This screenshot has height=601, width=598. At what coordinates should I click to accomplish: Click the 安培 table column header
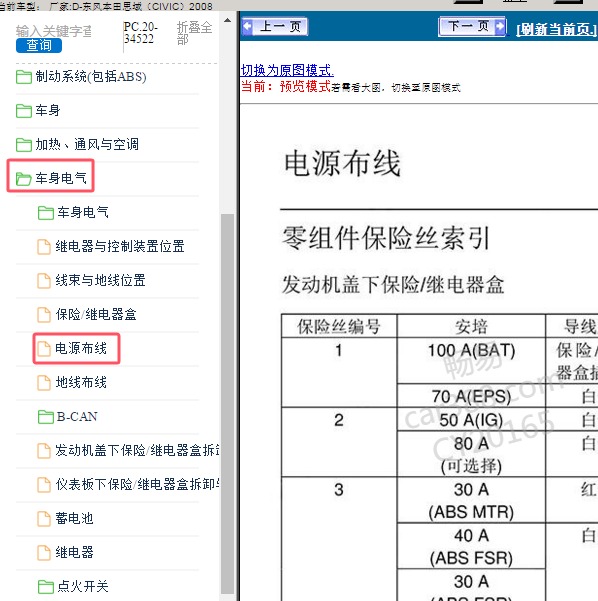tap(472, 327)
